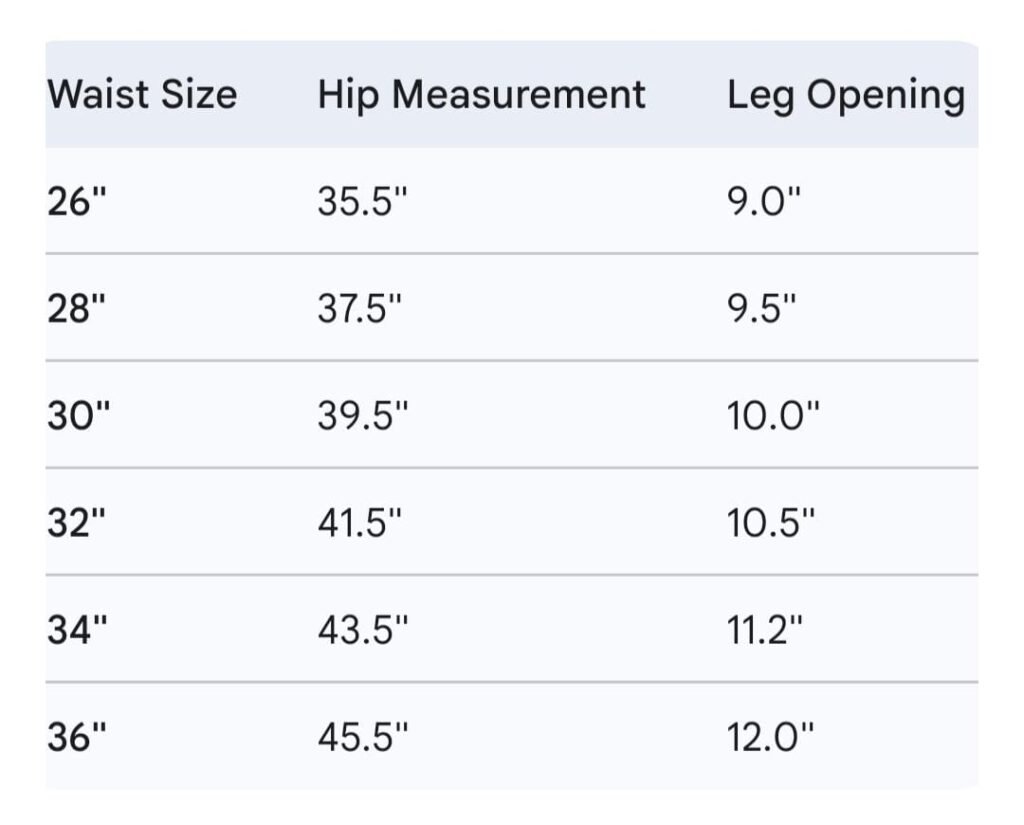The width and height of the screenshot is (1024, 825).
Task: Click the 45.5" hip measurement value
Action: pos(364,737)
